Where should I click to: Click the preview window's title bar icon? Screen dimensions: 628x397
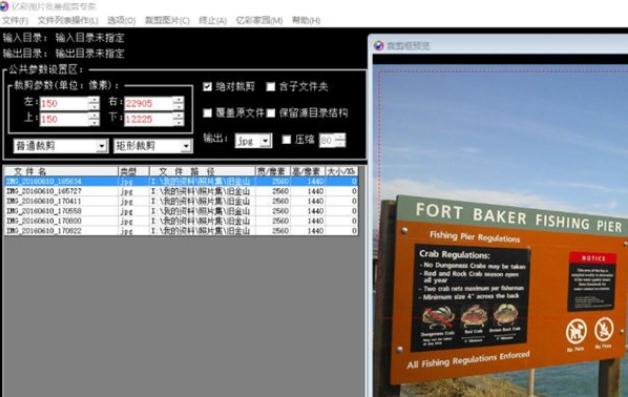(378, 46)
